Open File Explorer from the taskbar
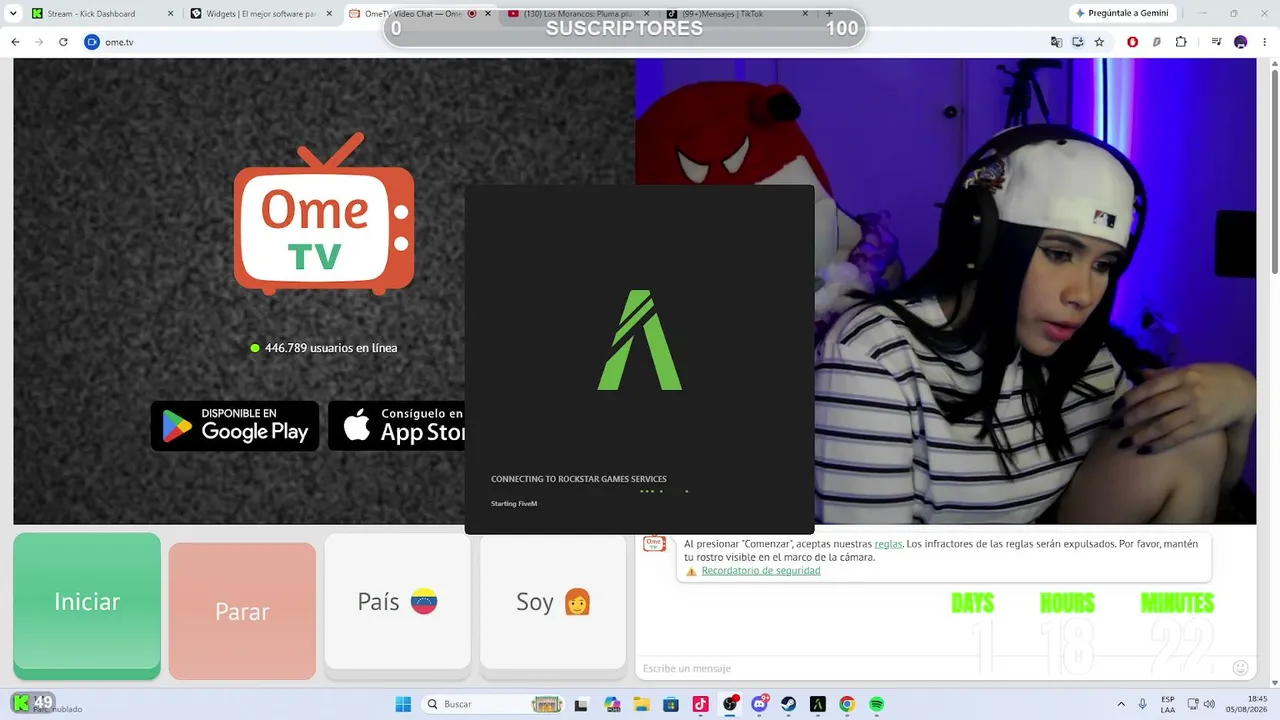1280x720 pixels. tap(641, 704)
